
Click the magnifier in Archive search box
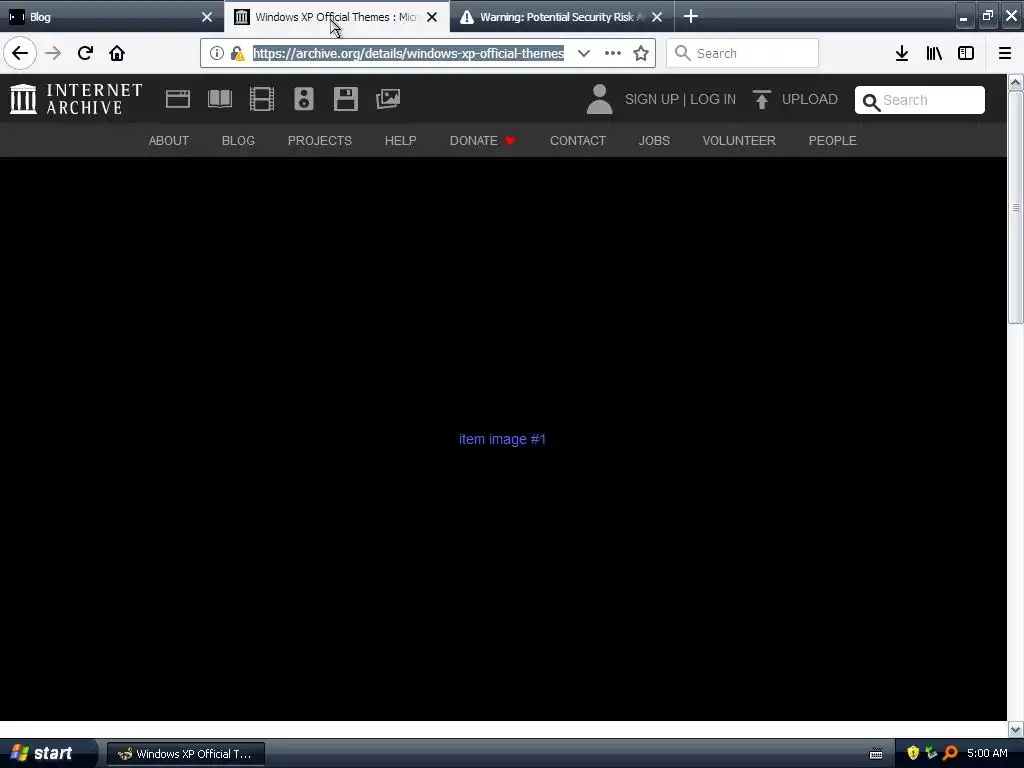click(871, 102)
